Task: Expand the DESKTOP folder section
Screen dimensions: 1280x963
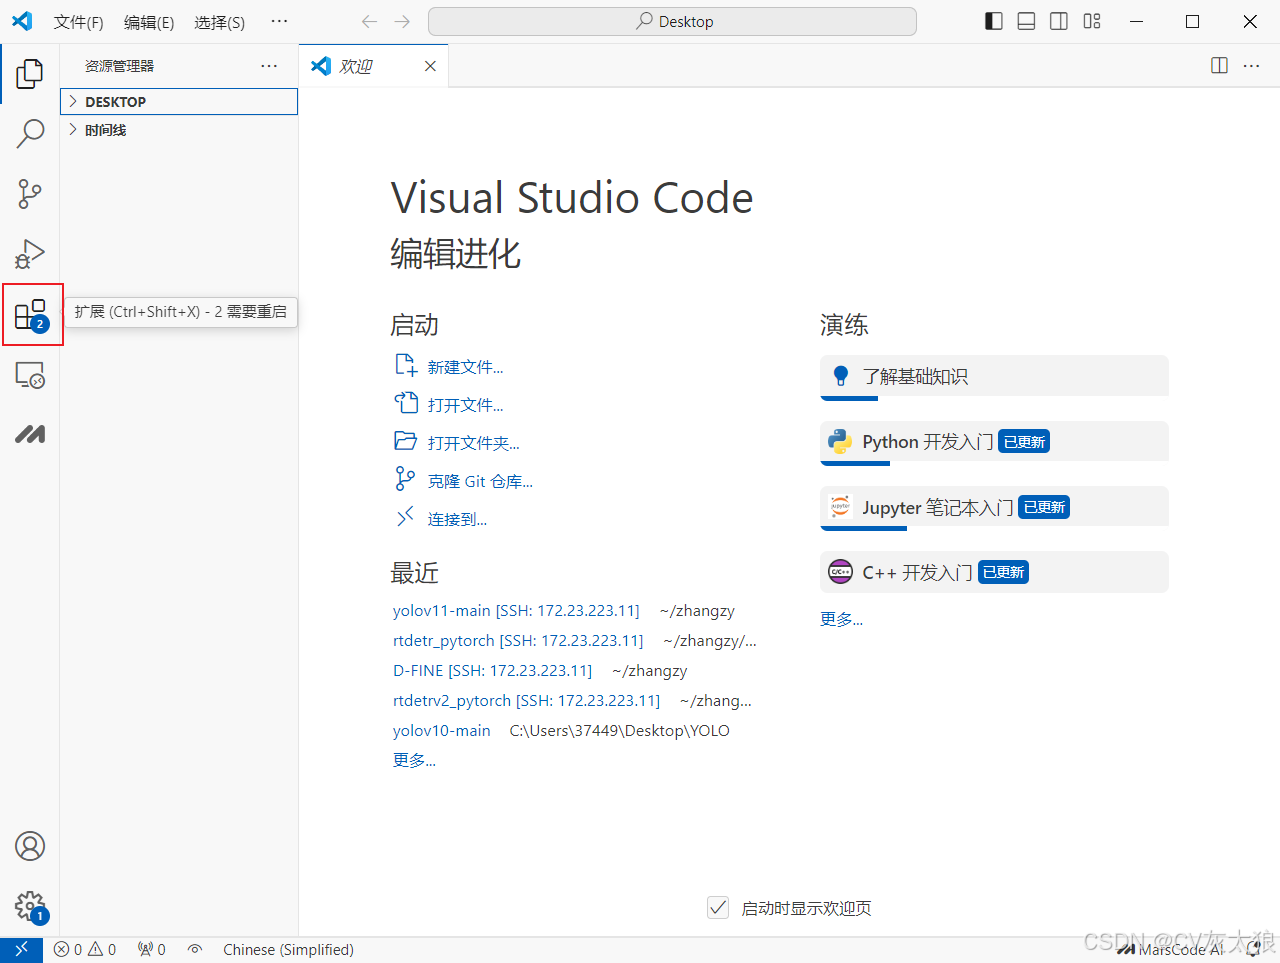Action: point(179,101)
